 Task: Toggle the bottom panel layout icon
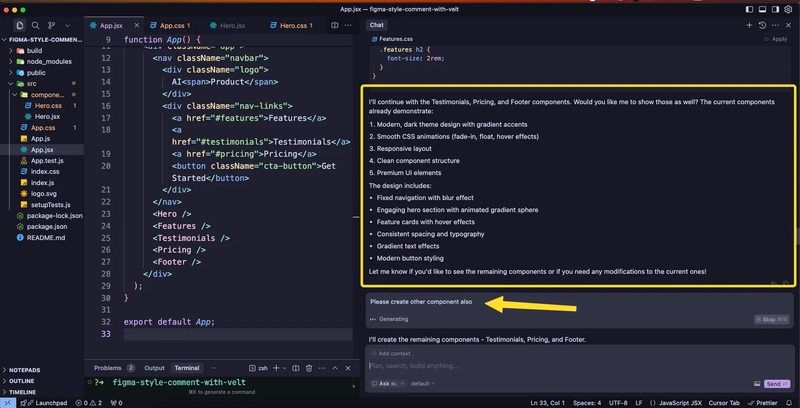pyautogui.click(x=762, y=9)
